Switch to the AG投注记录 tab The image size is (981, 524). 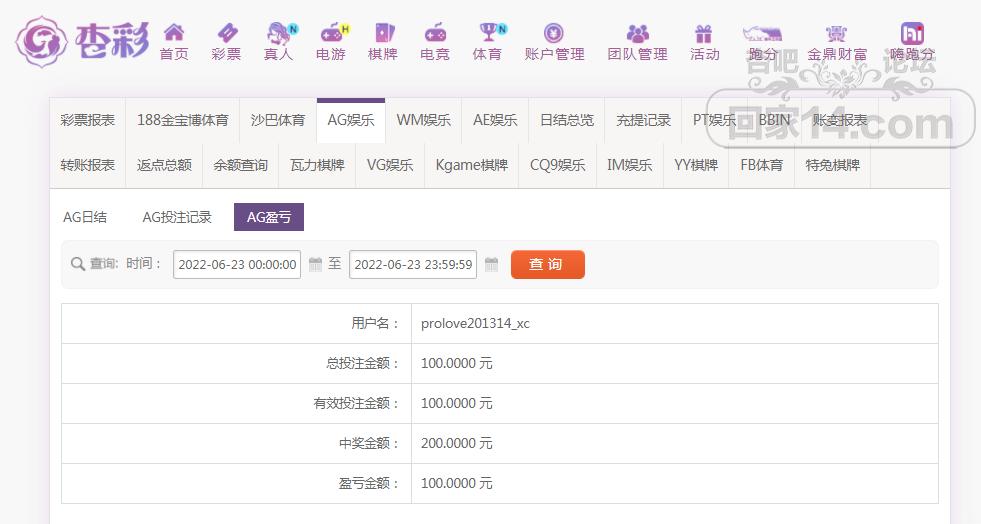click(177, 217)
